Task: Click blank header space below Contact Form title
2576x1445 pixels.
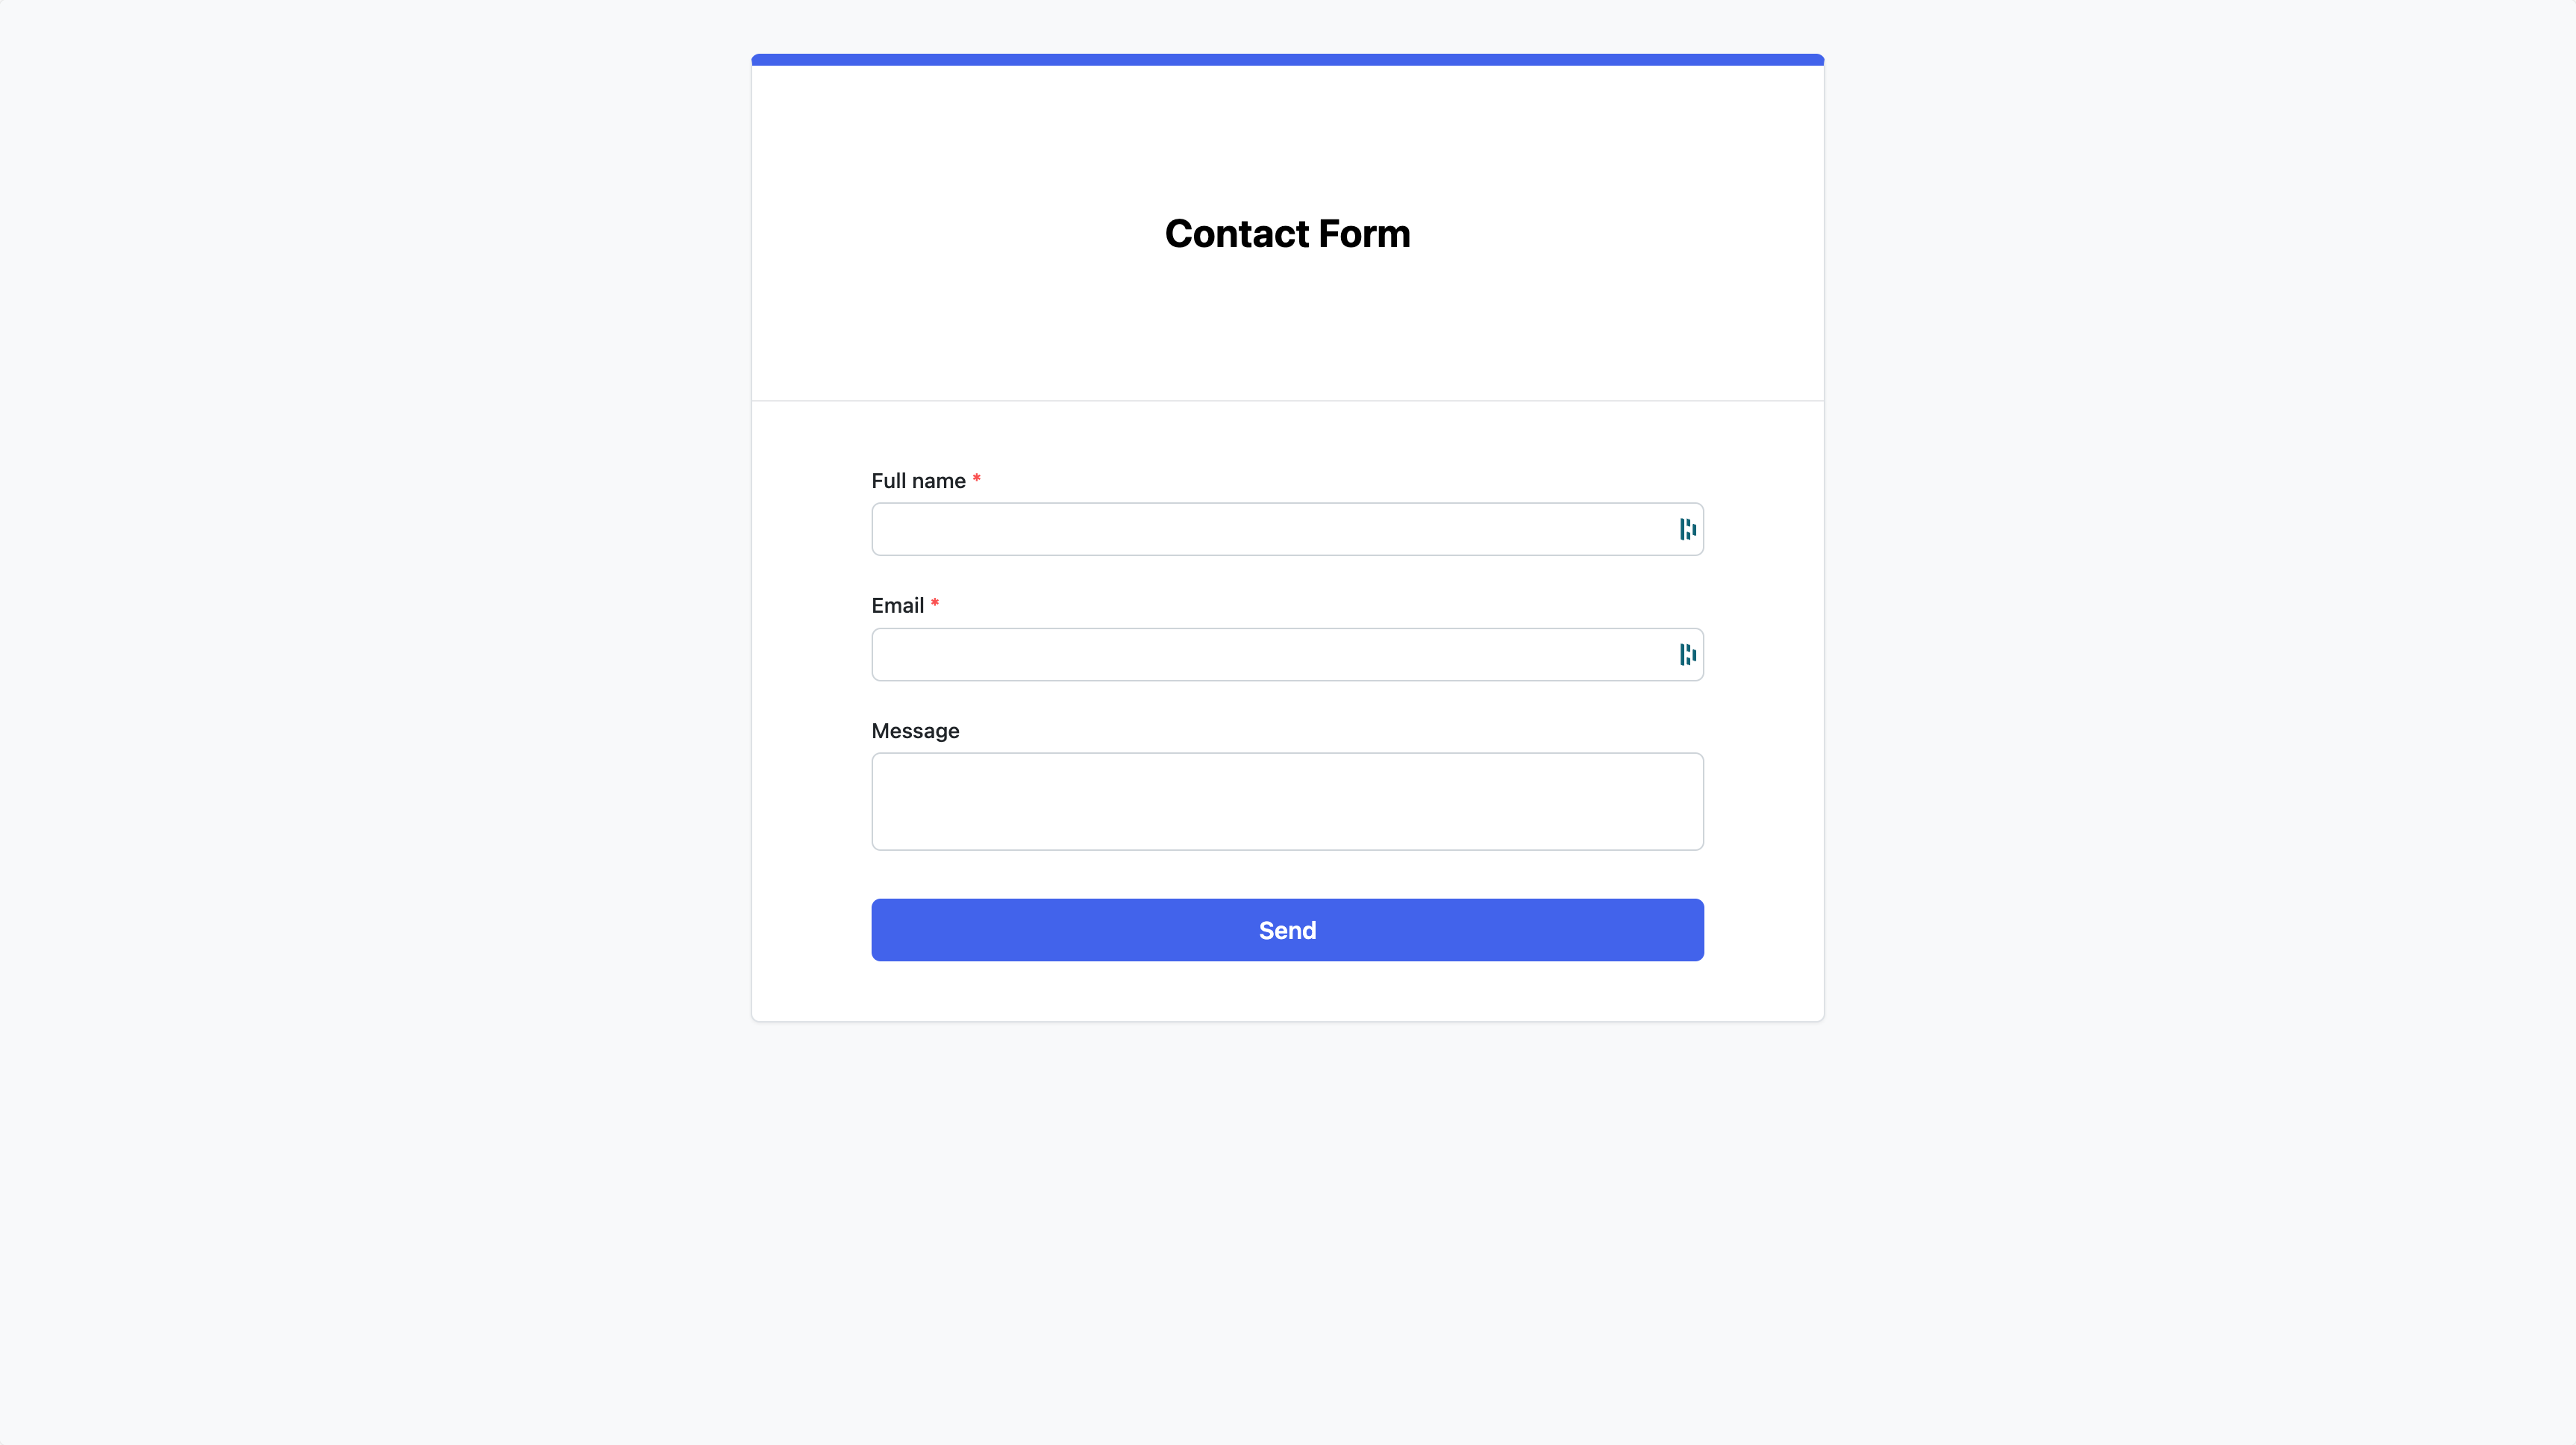Action: tap(1287, 330)
